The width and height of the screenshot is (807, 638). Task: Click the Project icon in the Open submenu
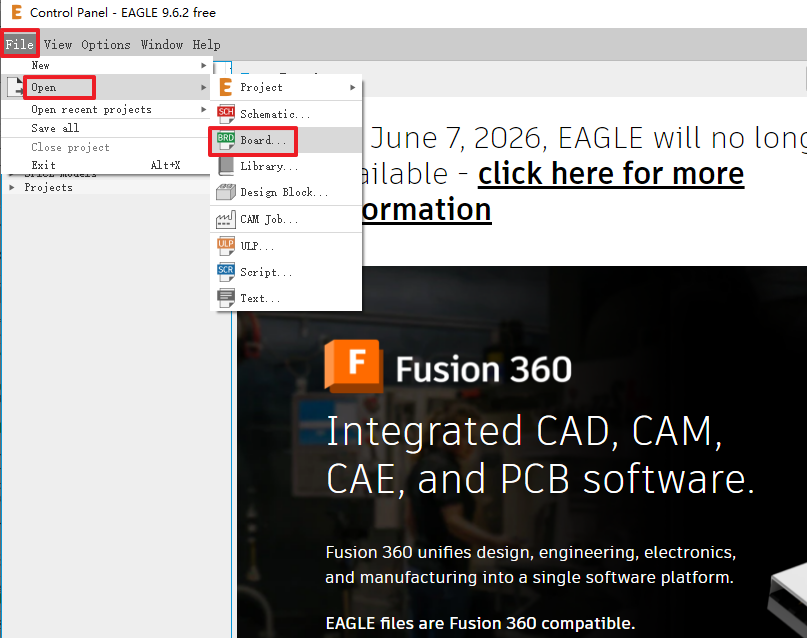click(x=225, y=87)
